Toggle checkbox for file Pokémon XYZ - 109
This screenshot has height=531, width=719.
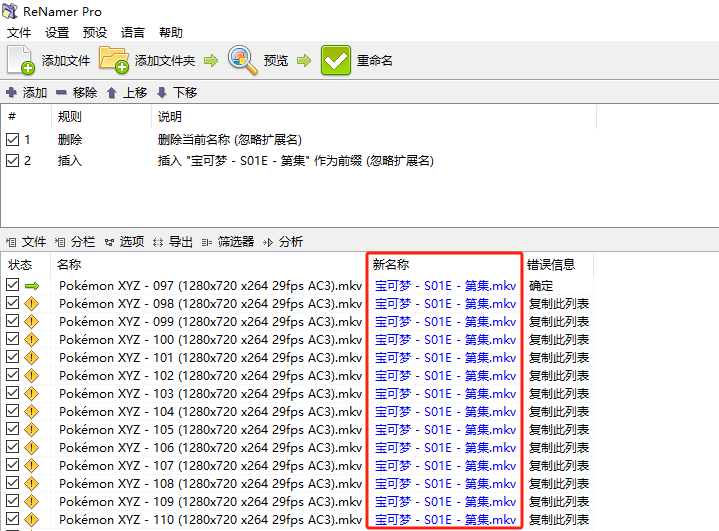[12, 501]
